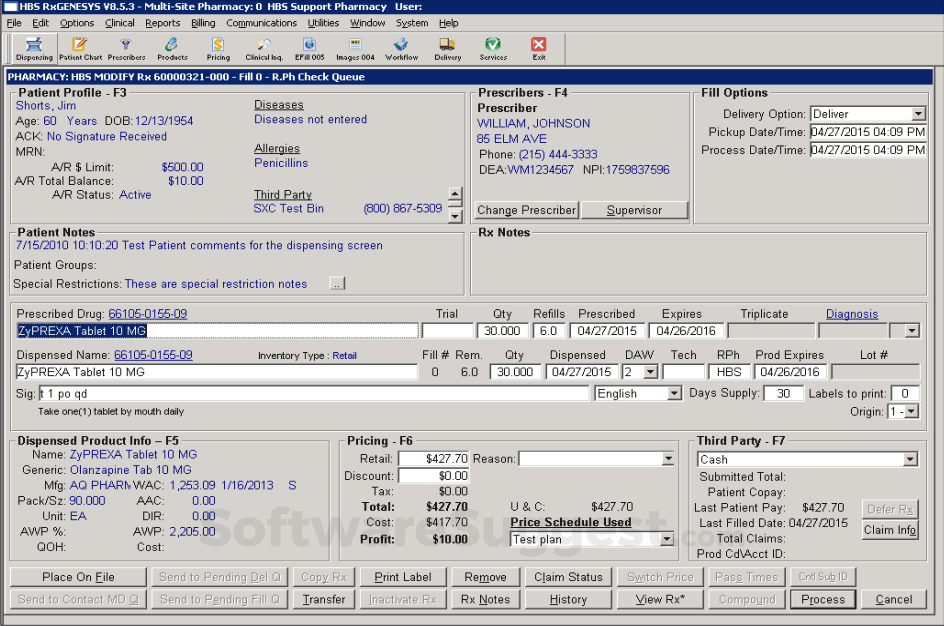Open the Third Party dropdown showing Cash
This screenshot has height=626, width=944.
[x=912, y=459]
